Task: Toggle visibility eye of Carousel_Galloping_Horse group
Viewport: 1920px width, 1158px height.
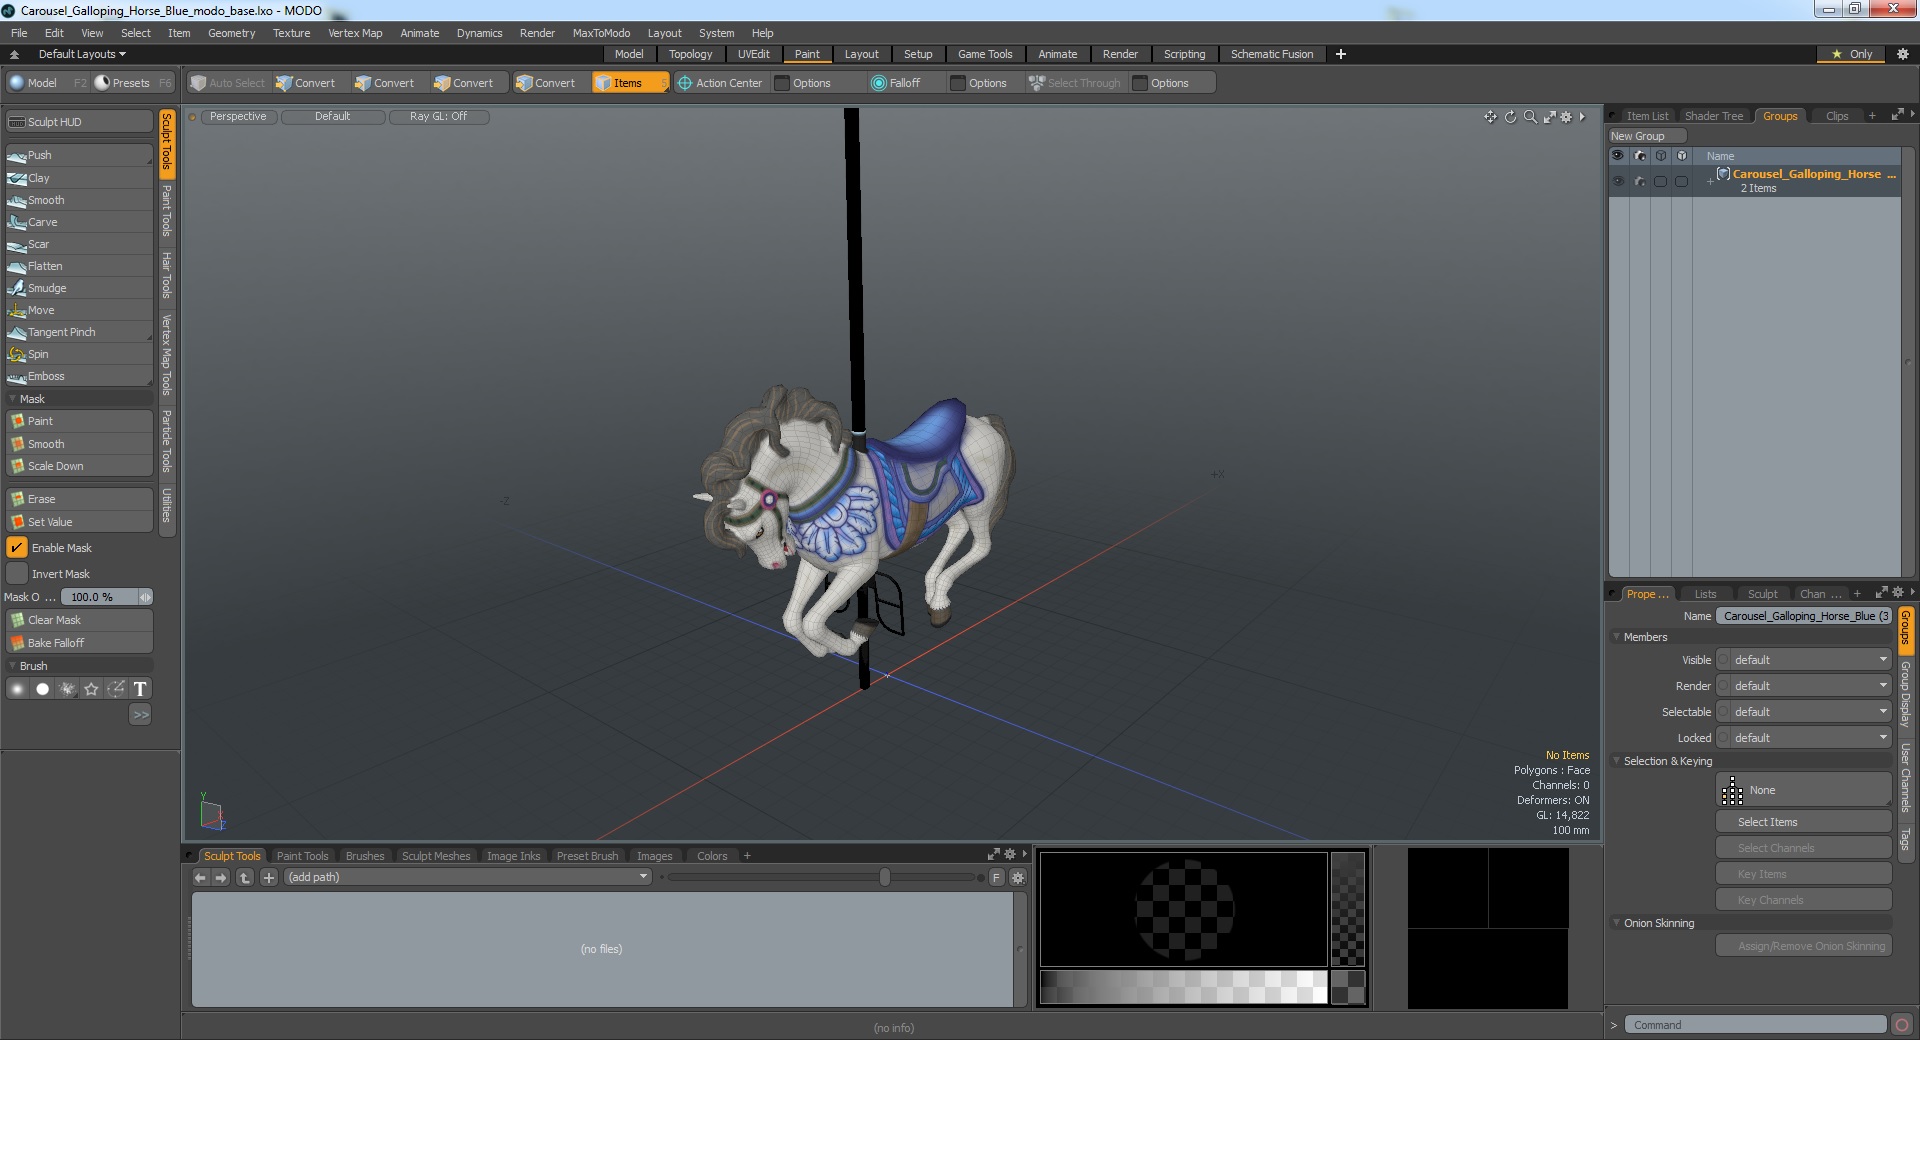Action: pos(1618,181)
